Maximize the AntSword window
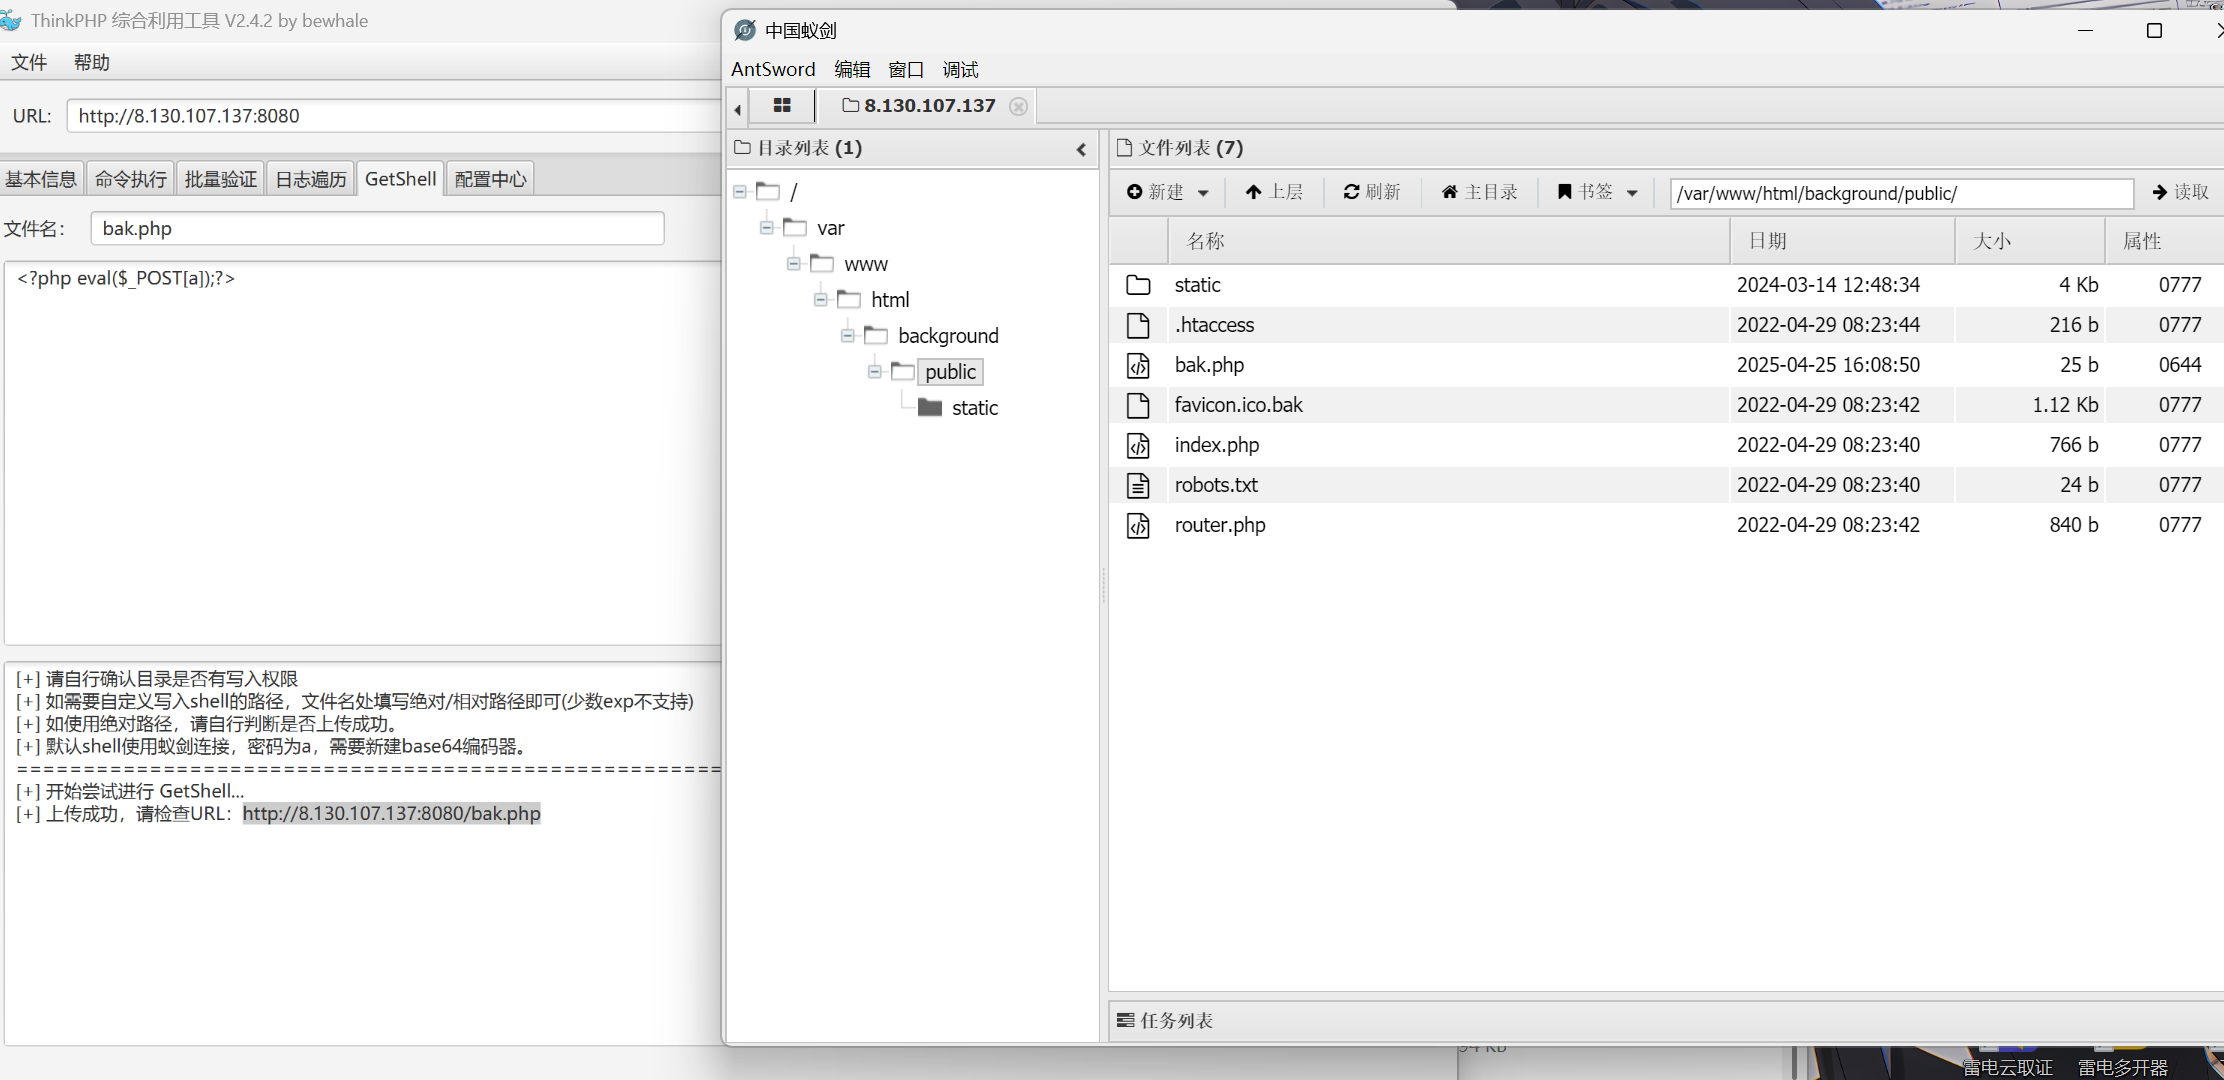Screen dimensions: 2224x1080 2154,30
